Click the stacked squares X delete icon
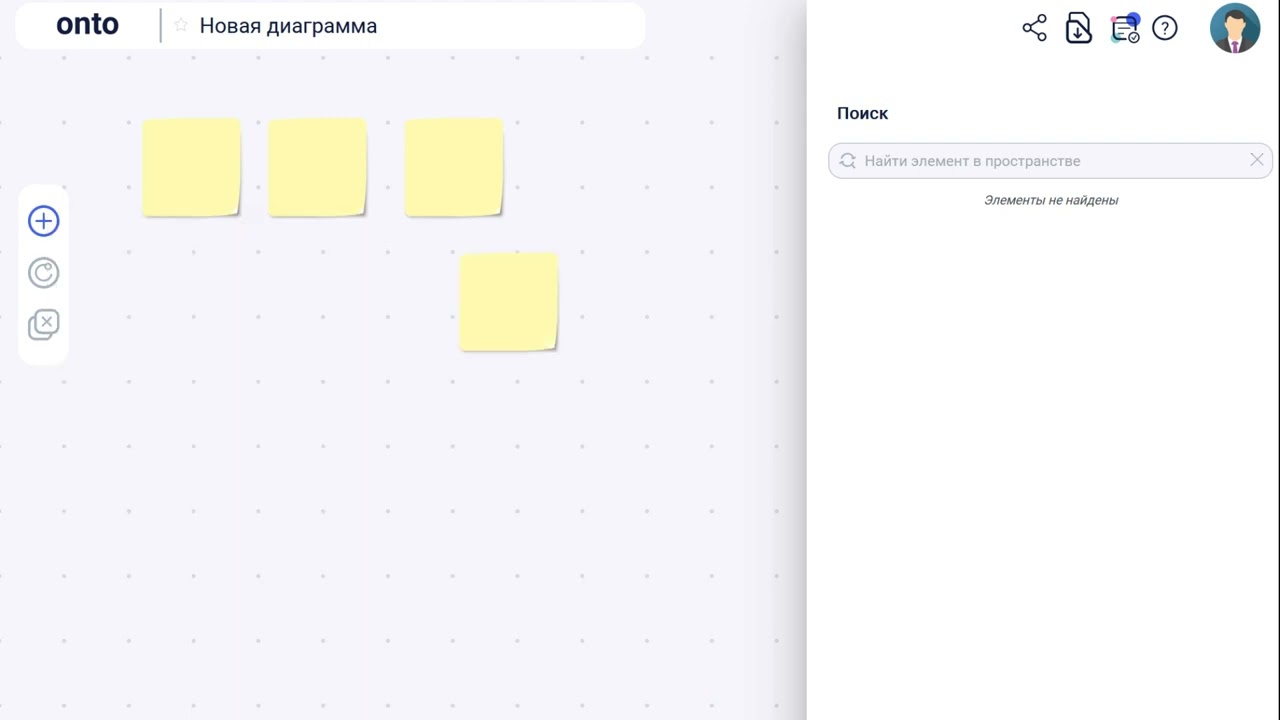Screen dimensions: 1280x720 tap(43, 325)
